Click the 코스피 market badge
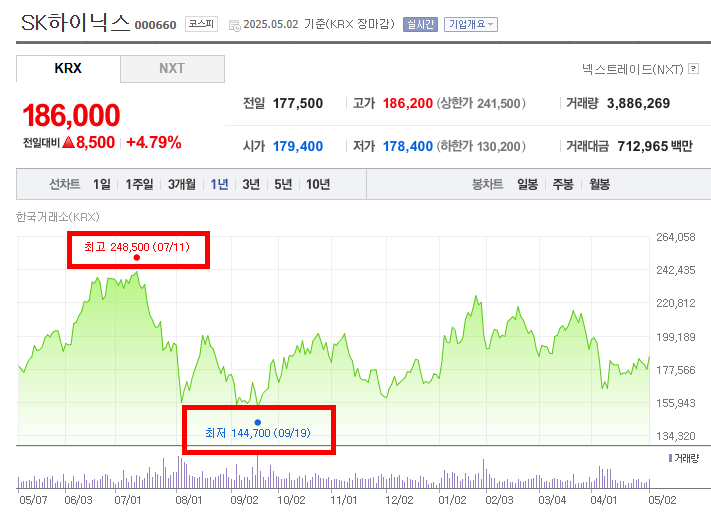 click(x=201, y=24)
